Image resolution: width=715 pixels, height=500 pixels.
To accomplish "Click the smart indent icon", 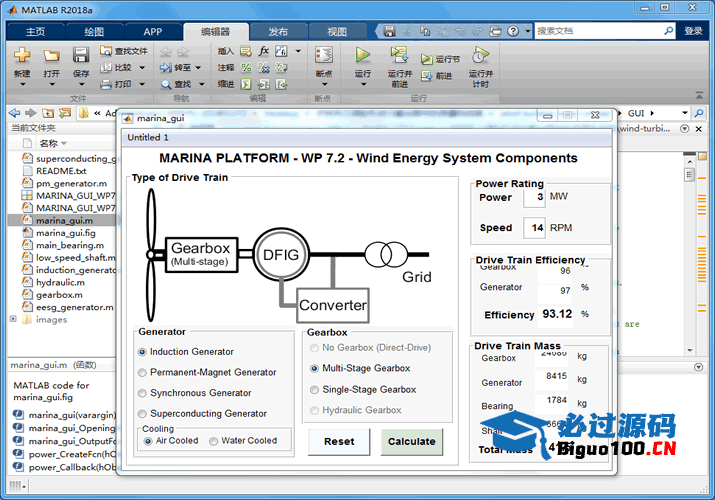I will coord(246,84).
